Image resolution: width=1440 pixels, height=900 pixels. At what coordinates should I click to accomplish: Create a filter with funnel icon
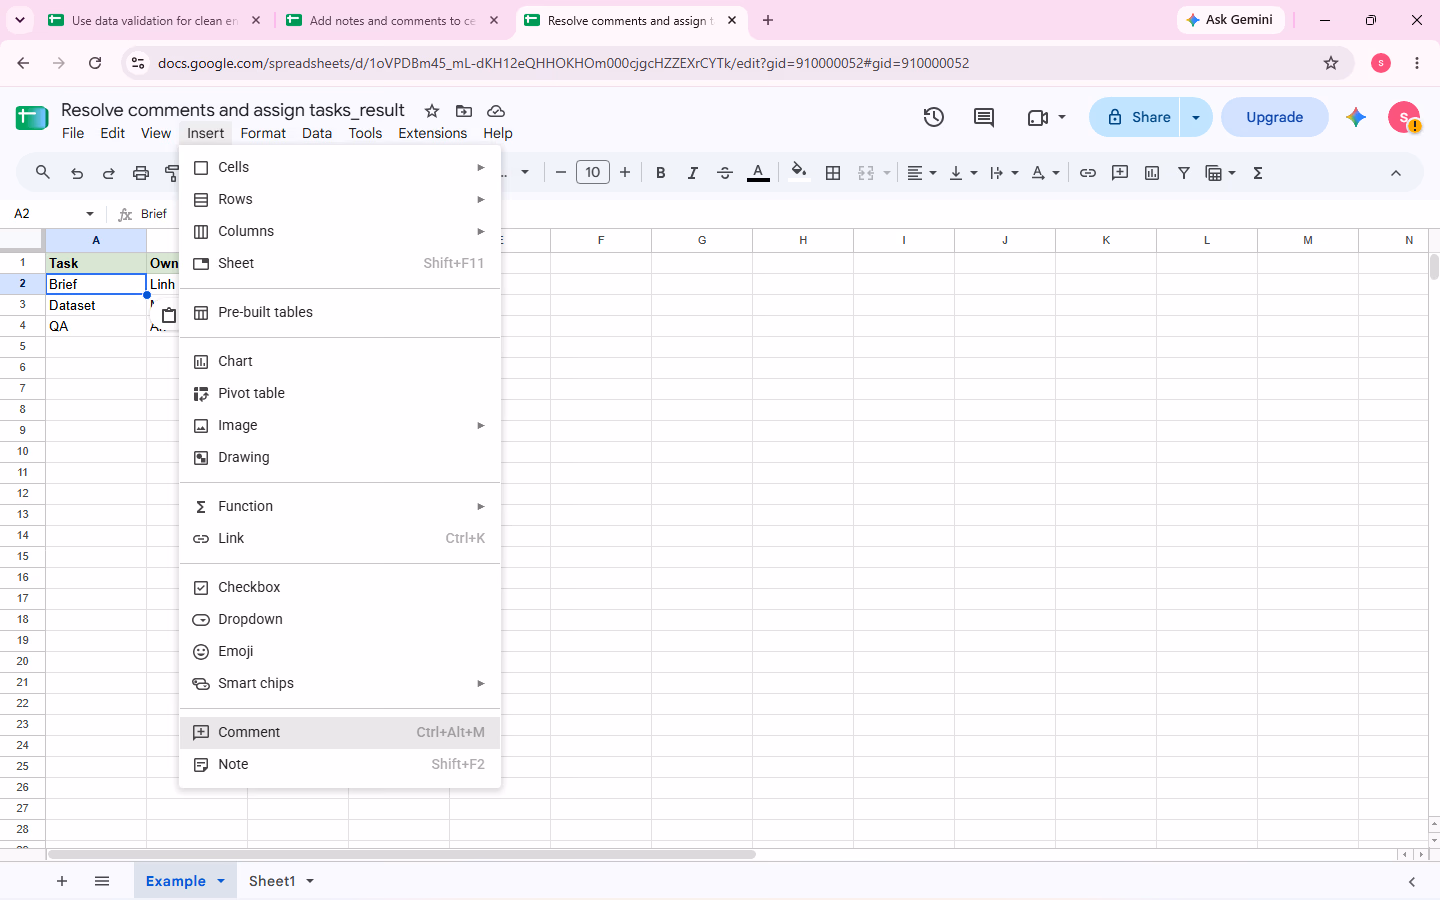pos(1184,173)
